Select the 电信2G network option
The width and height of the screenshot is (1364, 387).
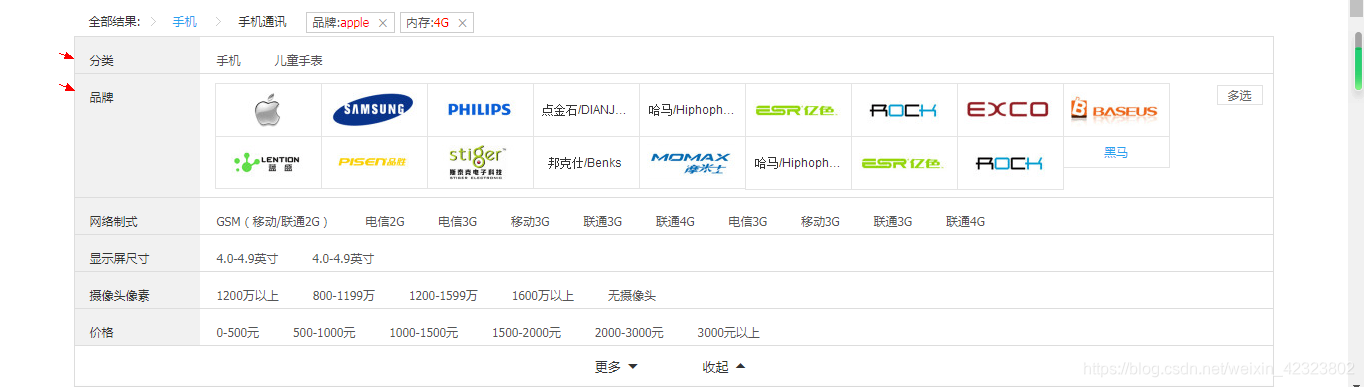[385, 222]
